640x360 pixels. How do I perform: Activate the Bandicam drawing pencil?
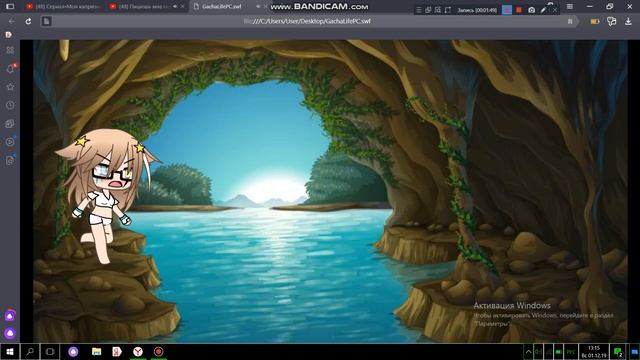point(543,10)
